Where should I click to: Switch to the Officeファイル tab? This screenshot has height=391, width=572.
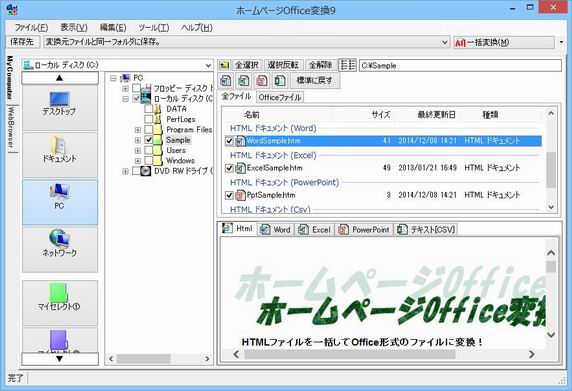pos(280,97)
